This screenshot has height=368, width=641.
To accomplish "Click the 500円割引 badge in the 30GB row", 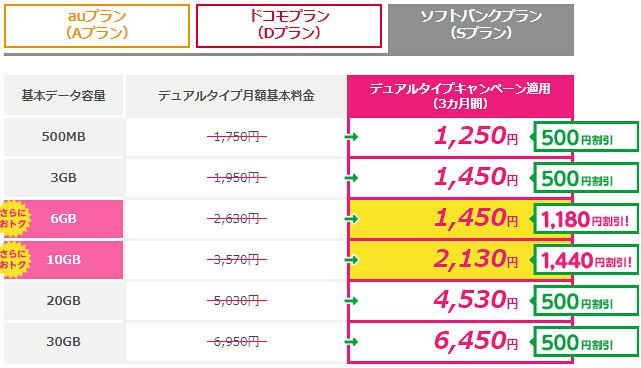I will tap(584, 342).
